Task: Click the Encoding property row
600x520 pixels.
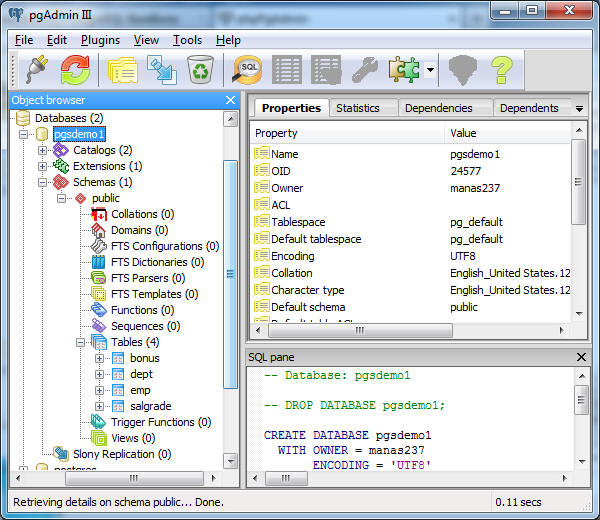Action: [x=411, y=256]
